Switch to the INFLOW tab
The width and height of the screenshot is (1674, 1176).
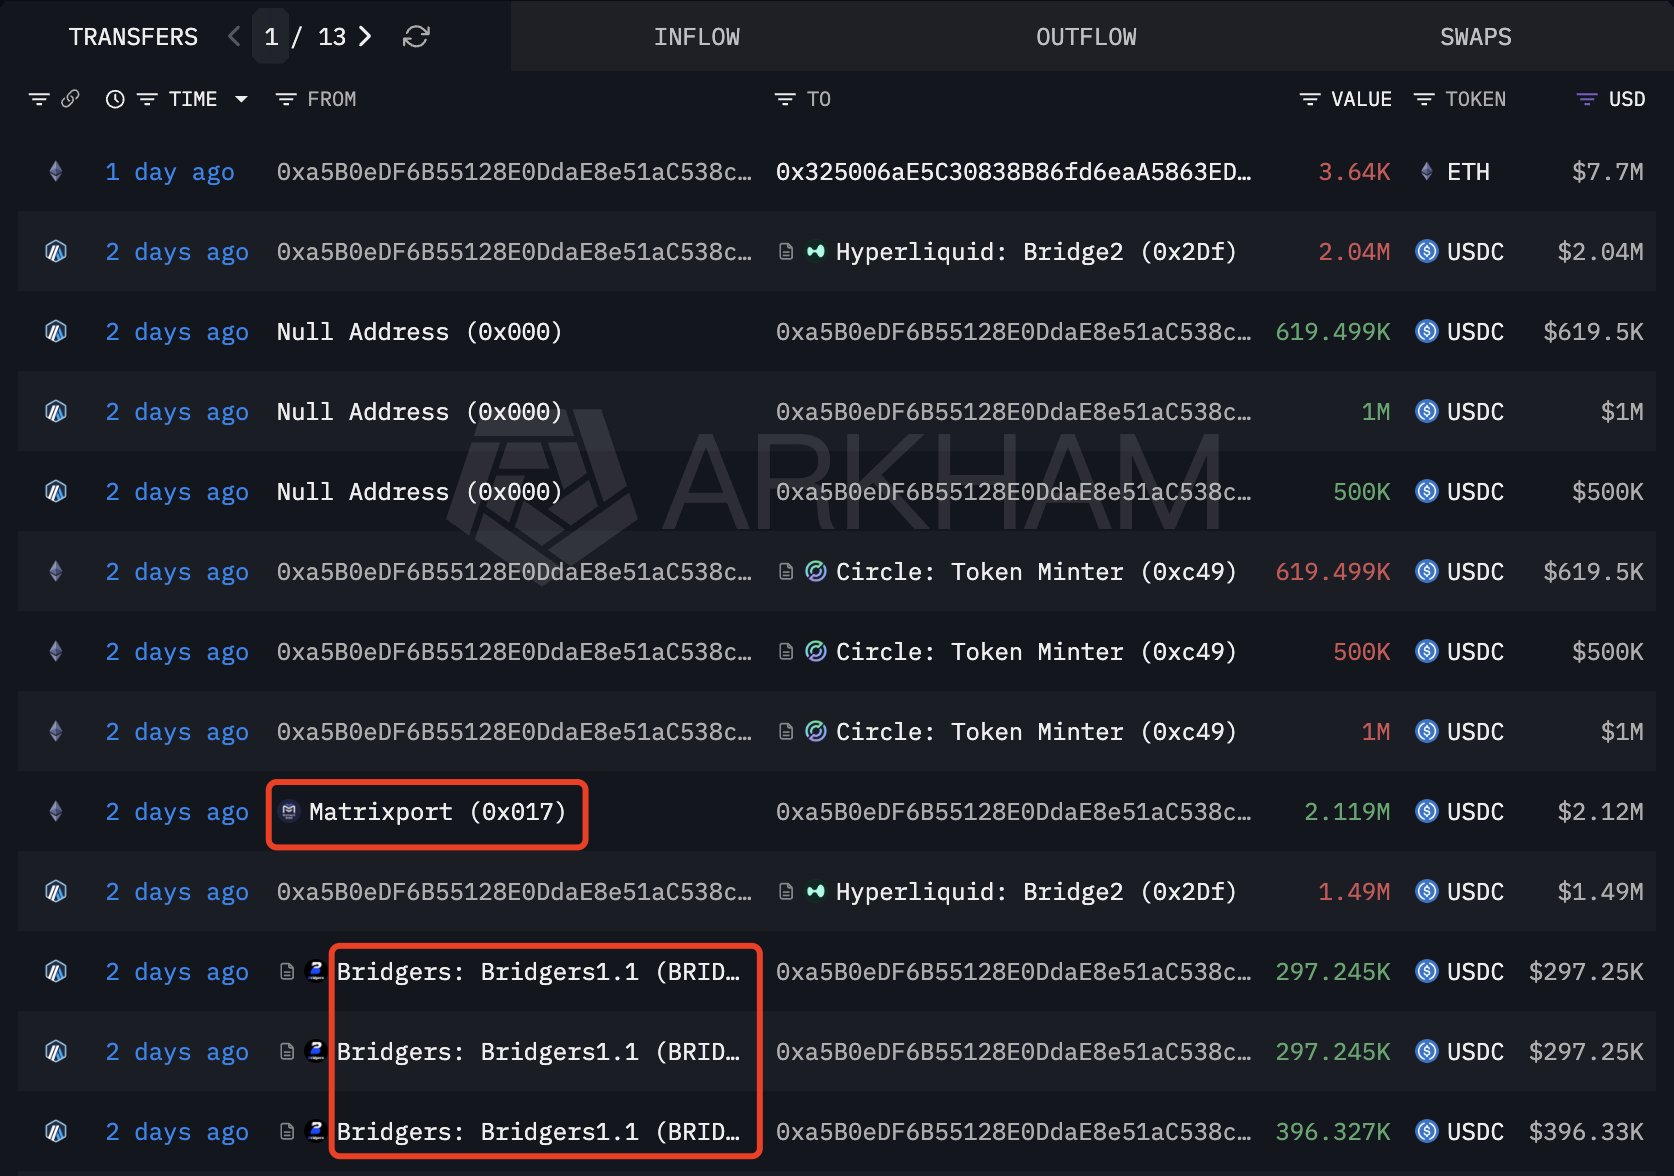click(697, 37)
